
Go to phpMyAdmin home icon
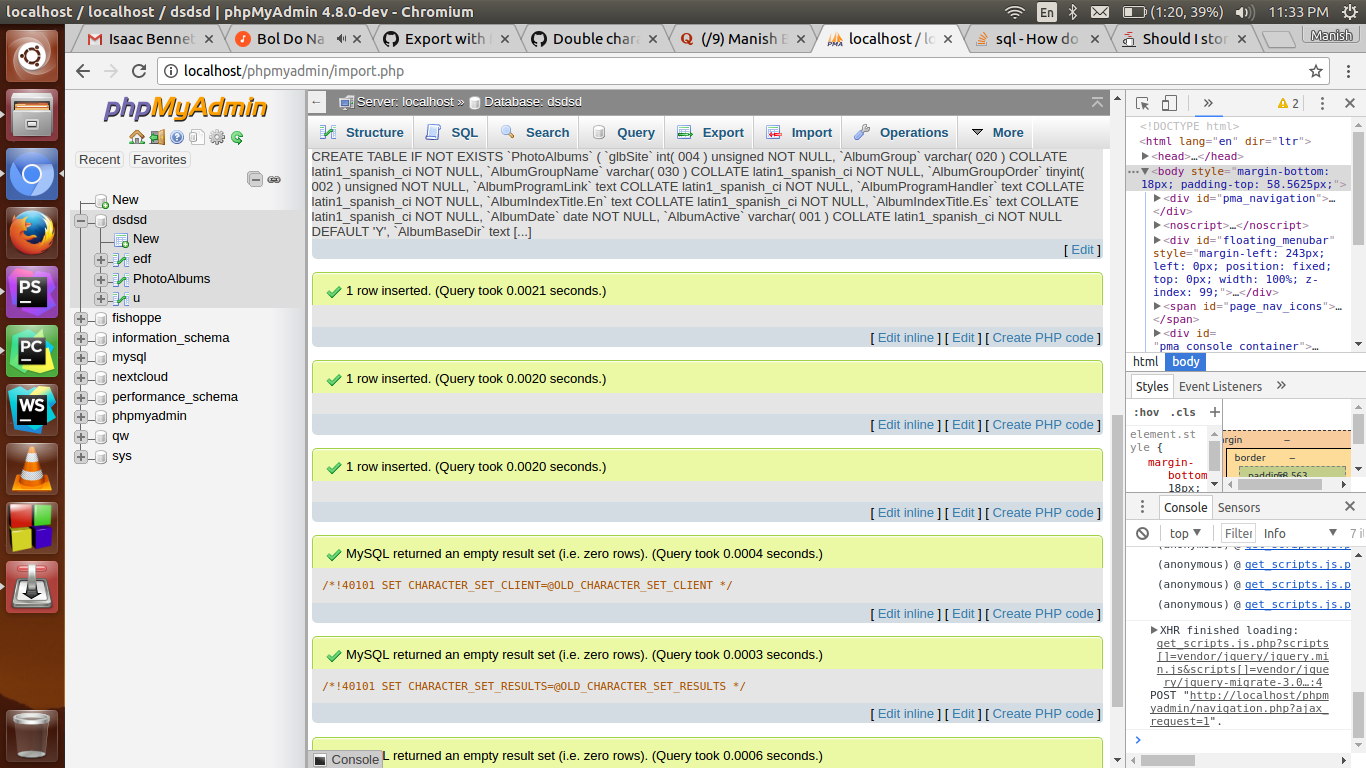[137, 137]
